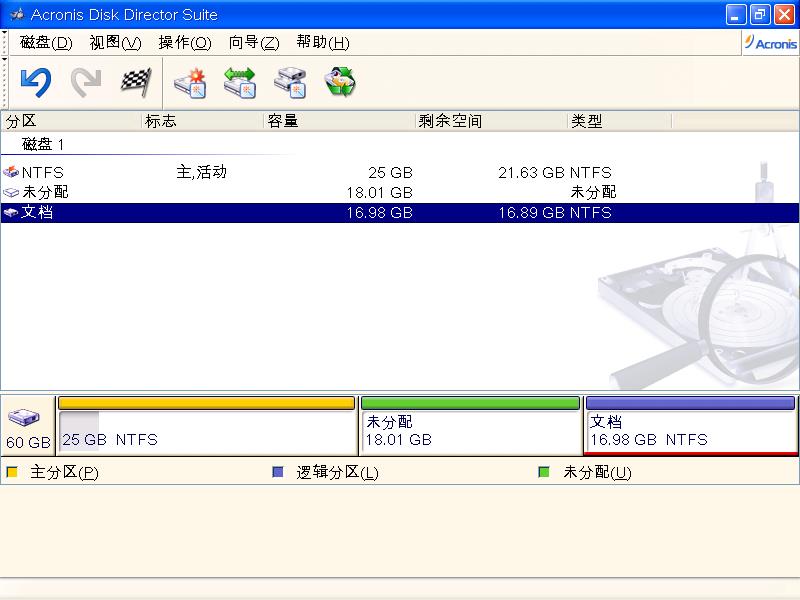Click the Acronis logo in menu bar
Viewport: 800px width, 600px height.
[770, 43]
